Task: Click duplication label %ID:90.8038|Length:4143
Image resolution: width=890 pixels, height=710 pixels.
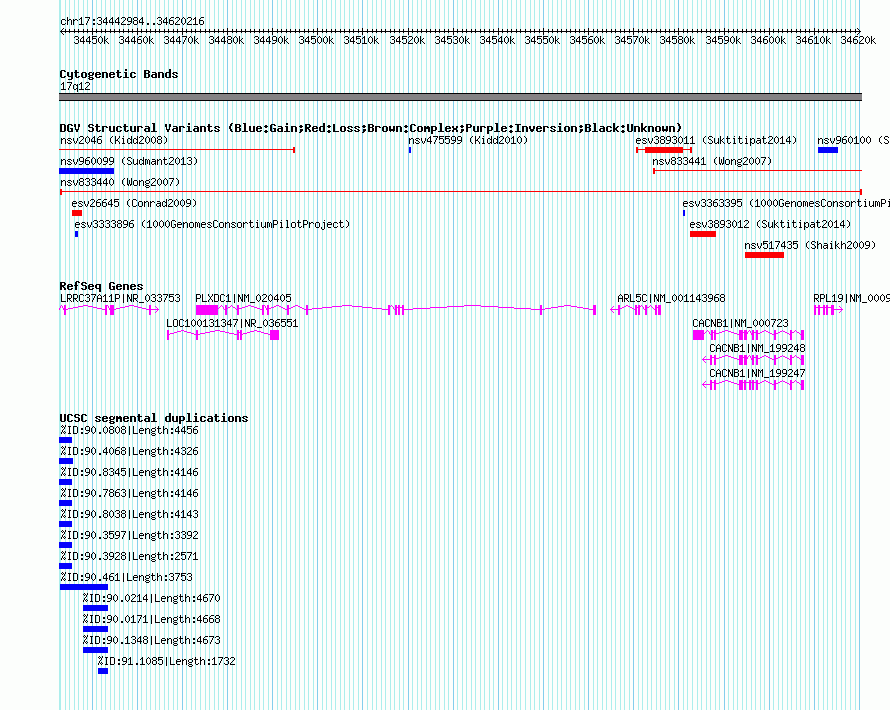Action: click(x=129, y=514)
